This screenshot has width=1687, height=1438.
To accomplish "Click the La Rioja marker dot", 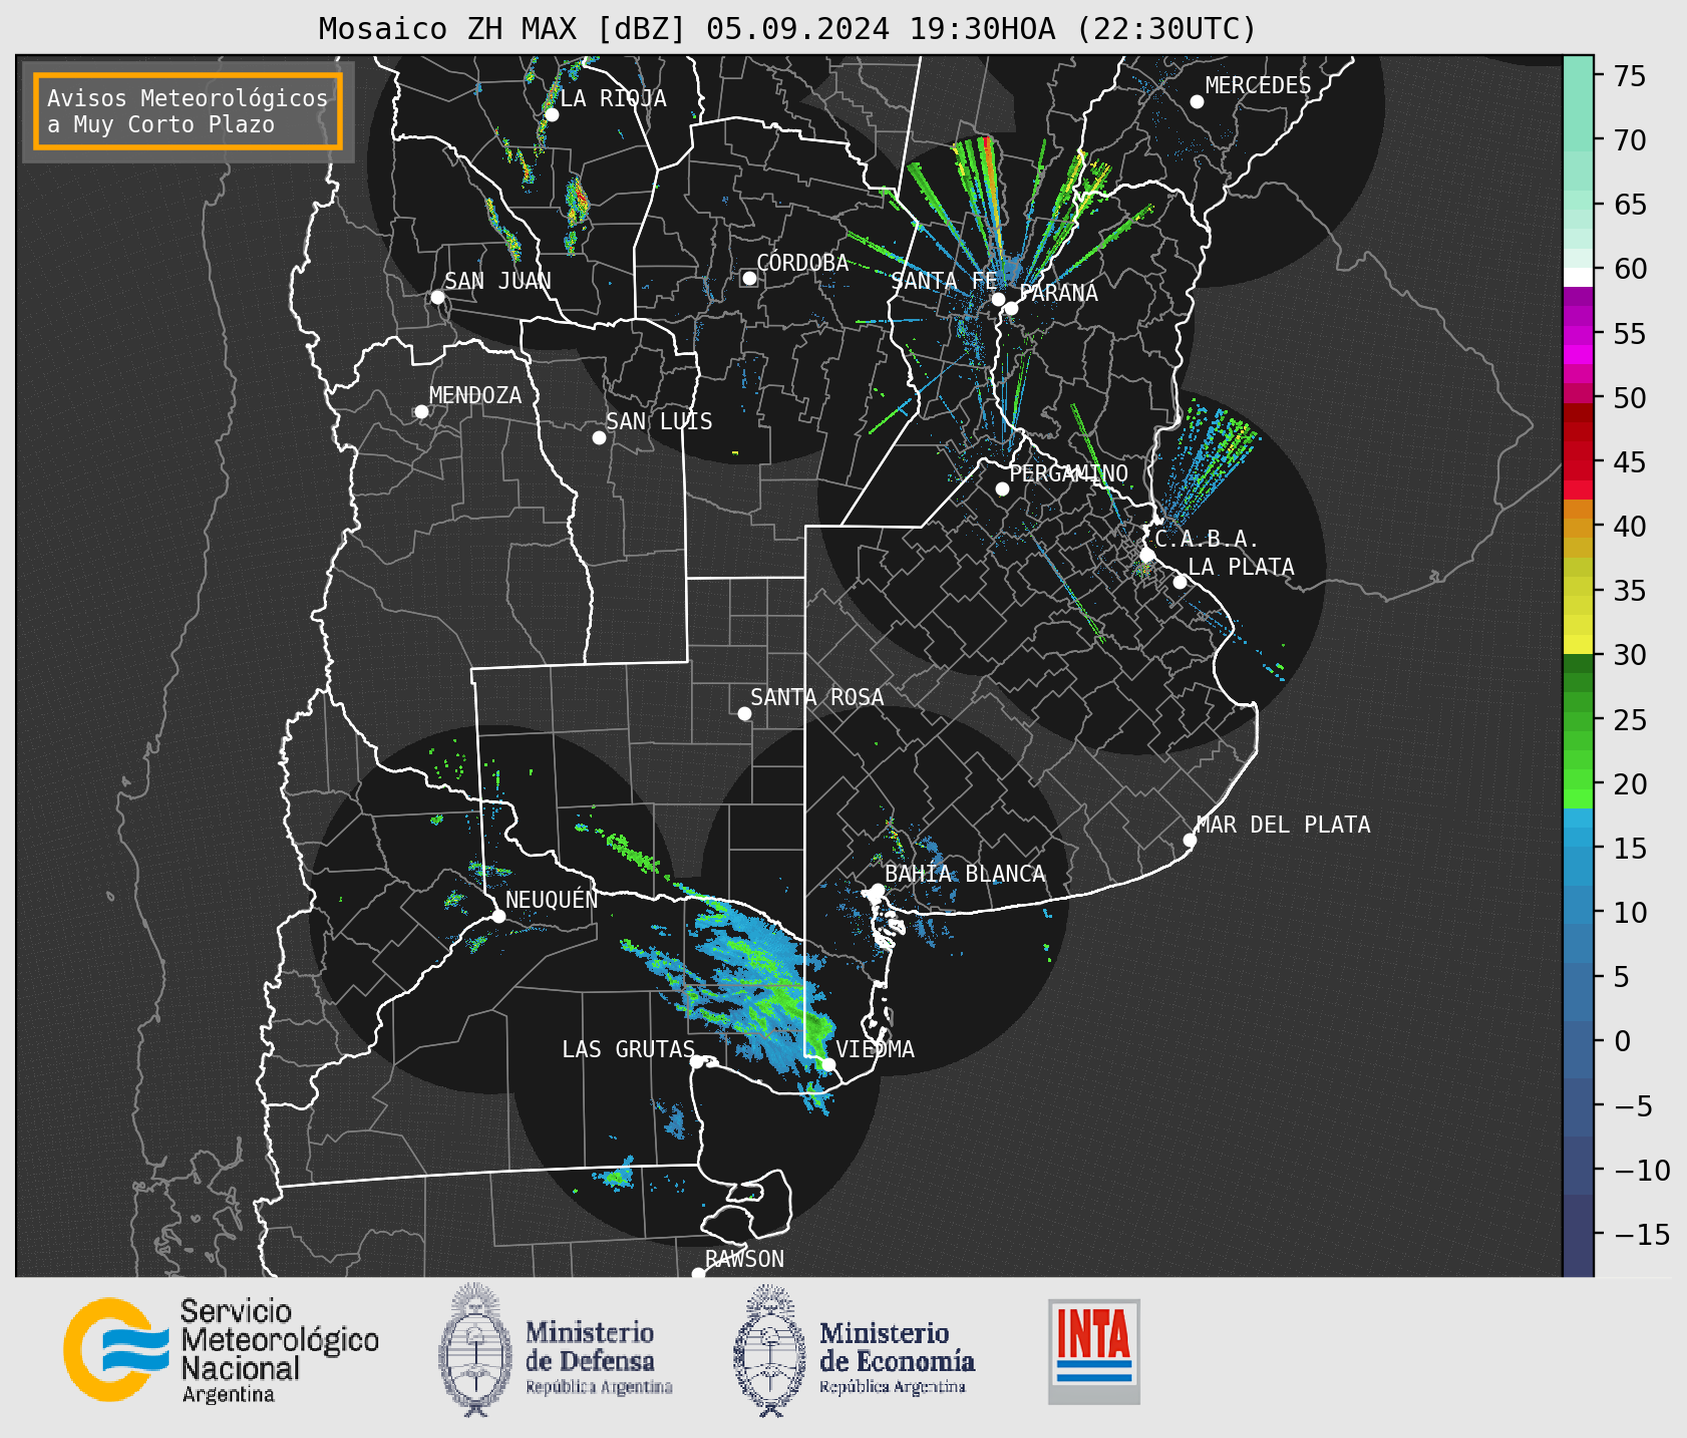I will 551,115.
